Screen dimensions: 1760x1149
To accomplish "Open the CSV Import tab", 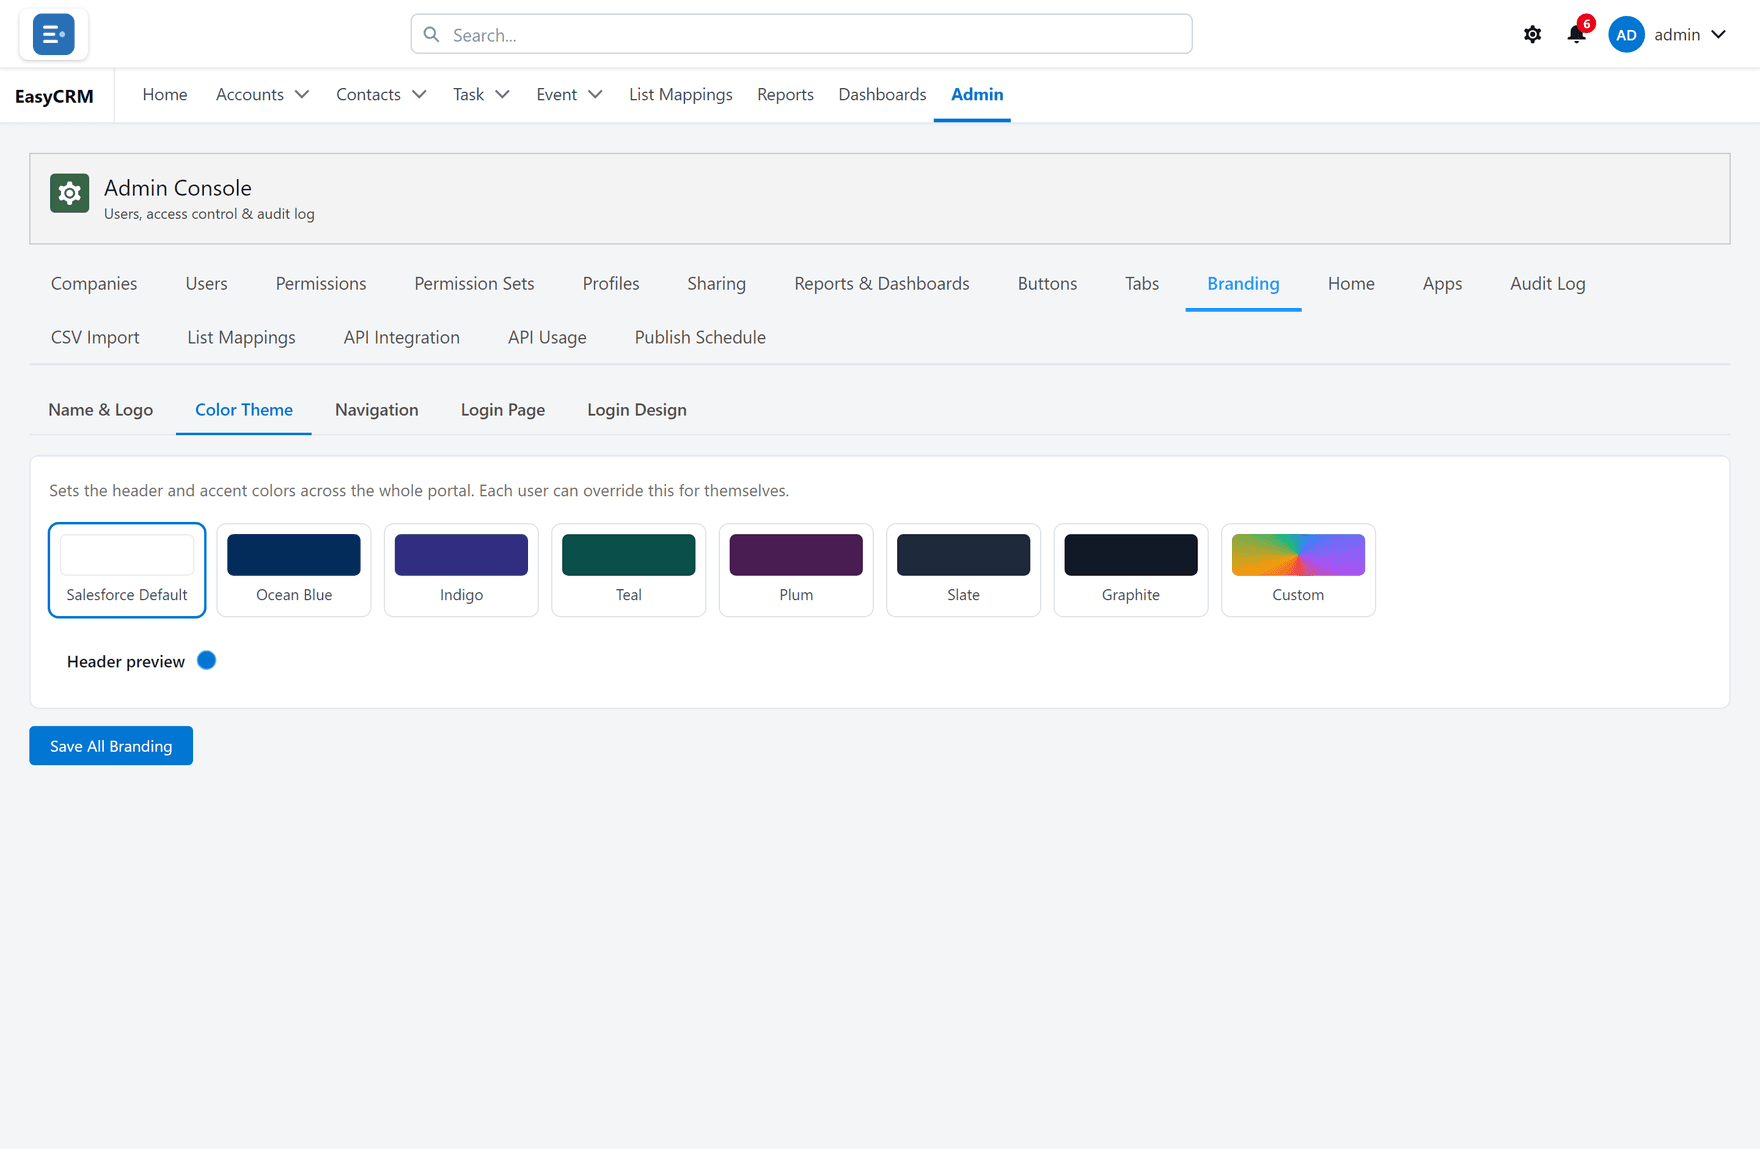I will coord(95,338).
